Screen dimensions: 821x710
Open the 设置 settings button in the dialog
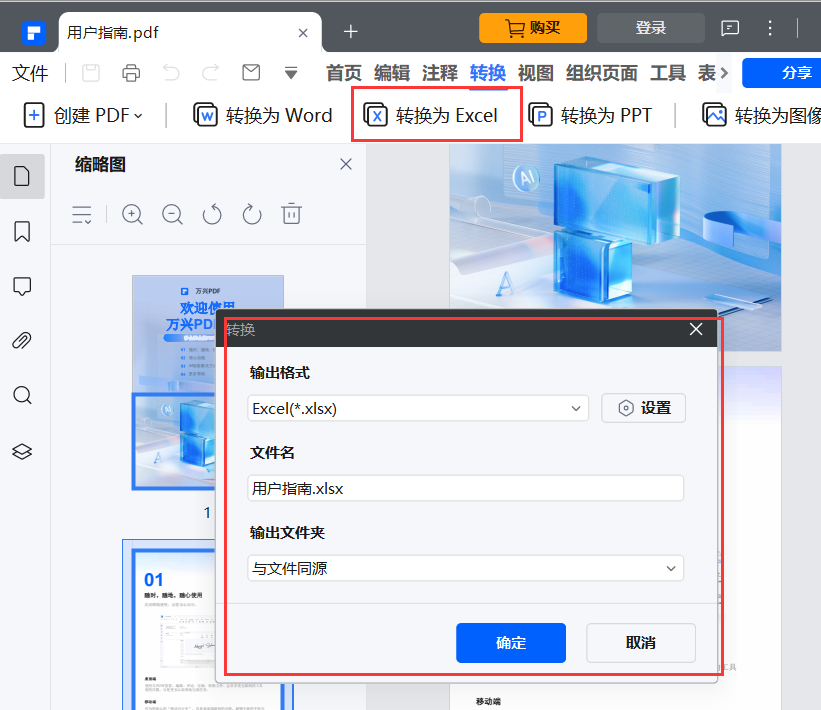(643, 408)
